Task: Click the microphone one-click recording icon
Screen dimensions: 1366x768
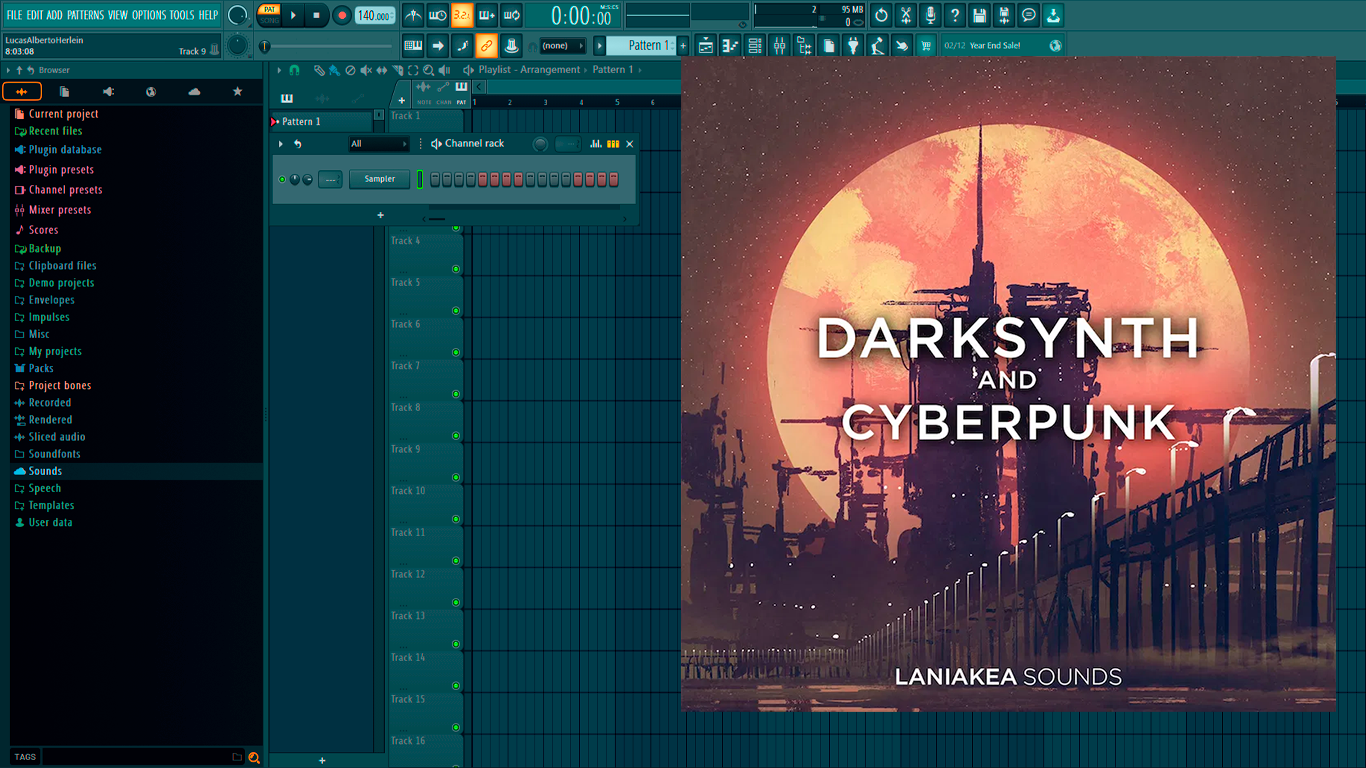Action: pyautogui.click(x=930, y=15)
